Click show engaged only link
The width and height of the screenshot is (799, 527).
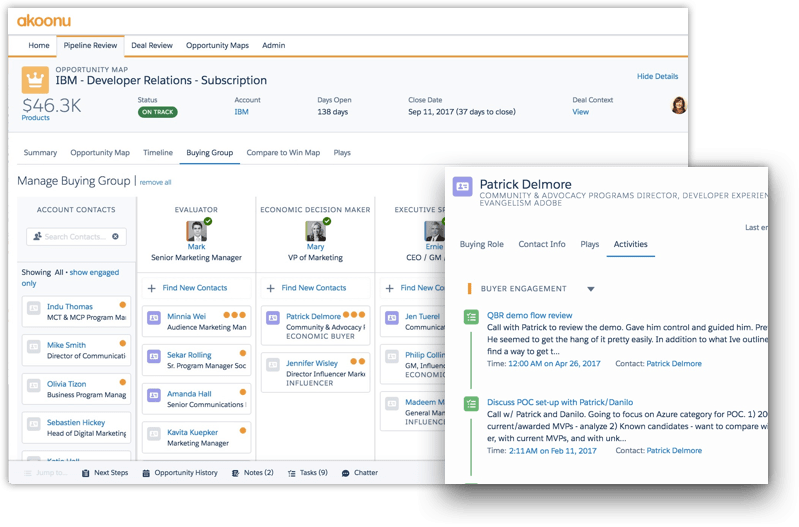coord(70,278)
